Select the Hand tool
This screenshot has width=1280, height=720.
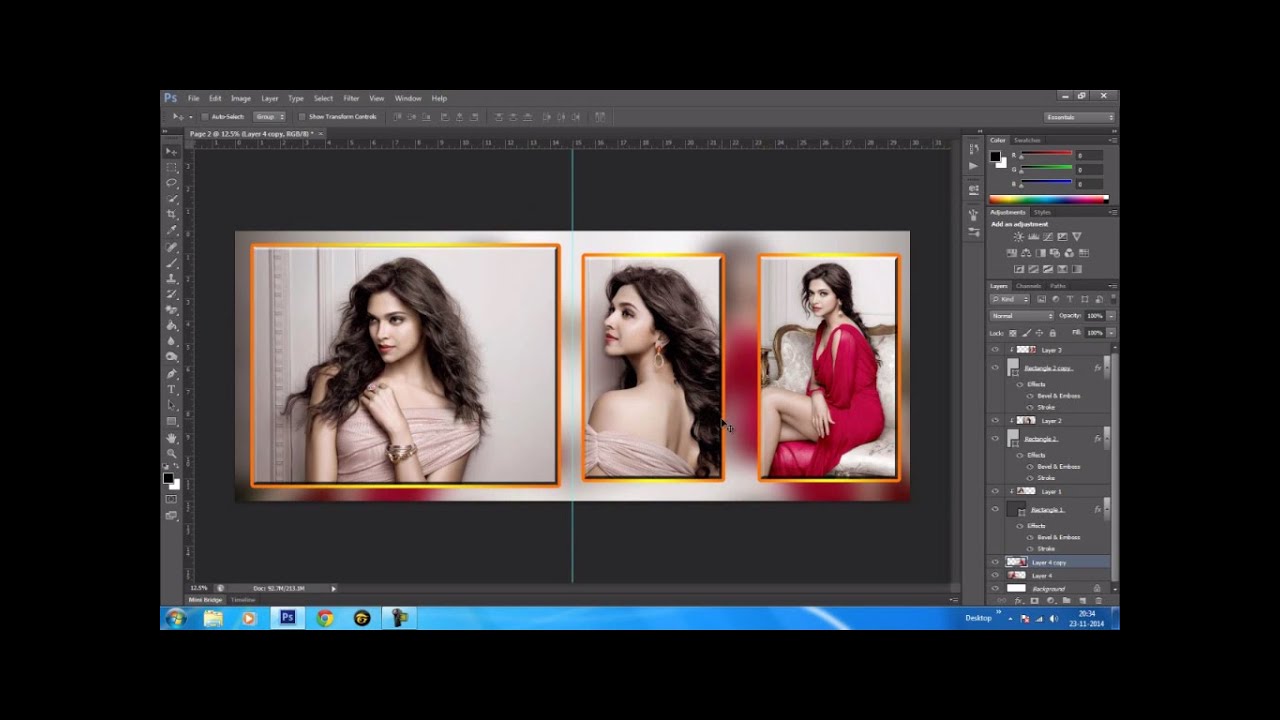click(x=171, y=438)
